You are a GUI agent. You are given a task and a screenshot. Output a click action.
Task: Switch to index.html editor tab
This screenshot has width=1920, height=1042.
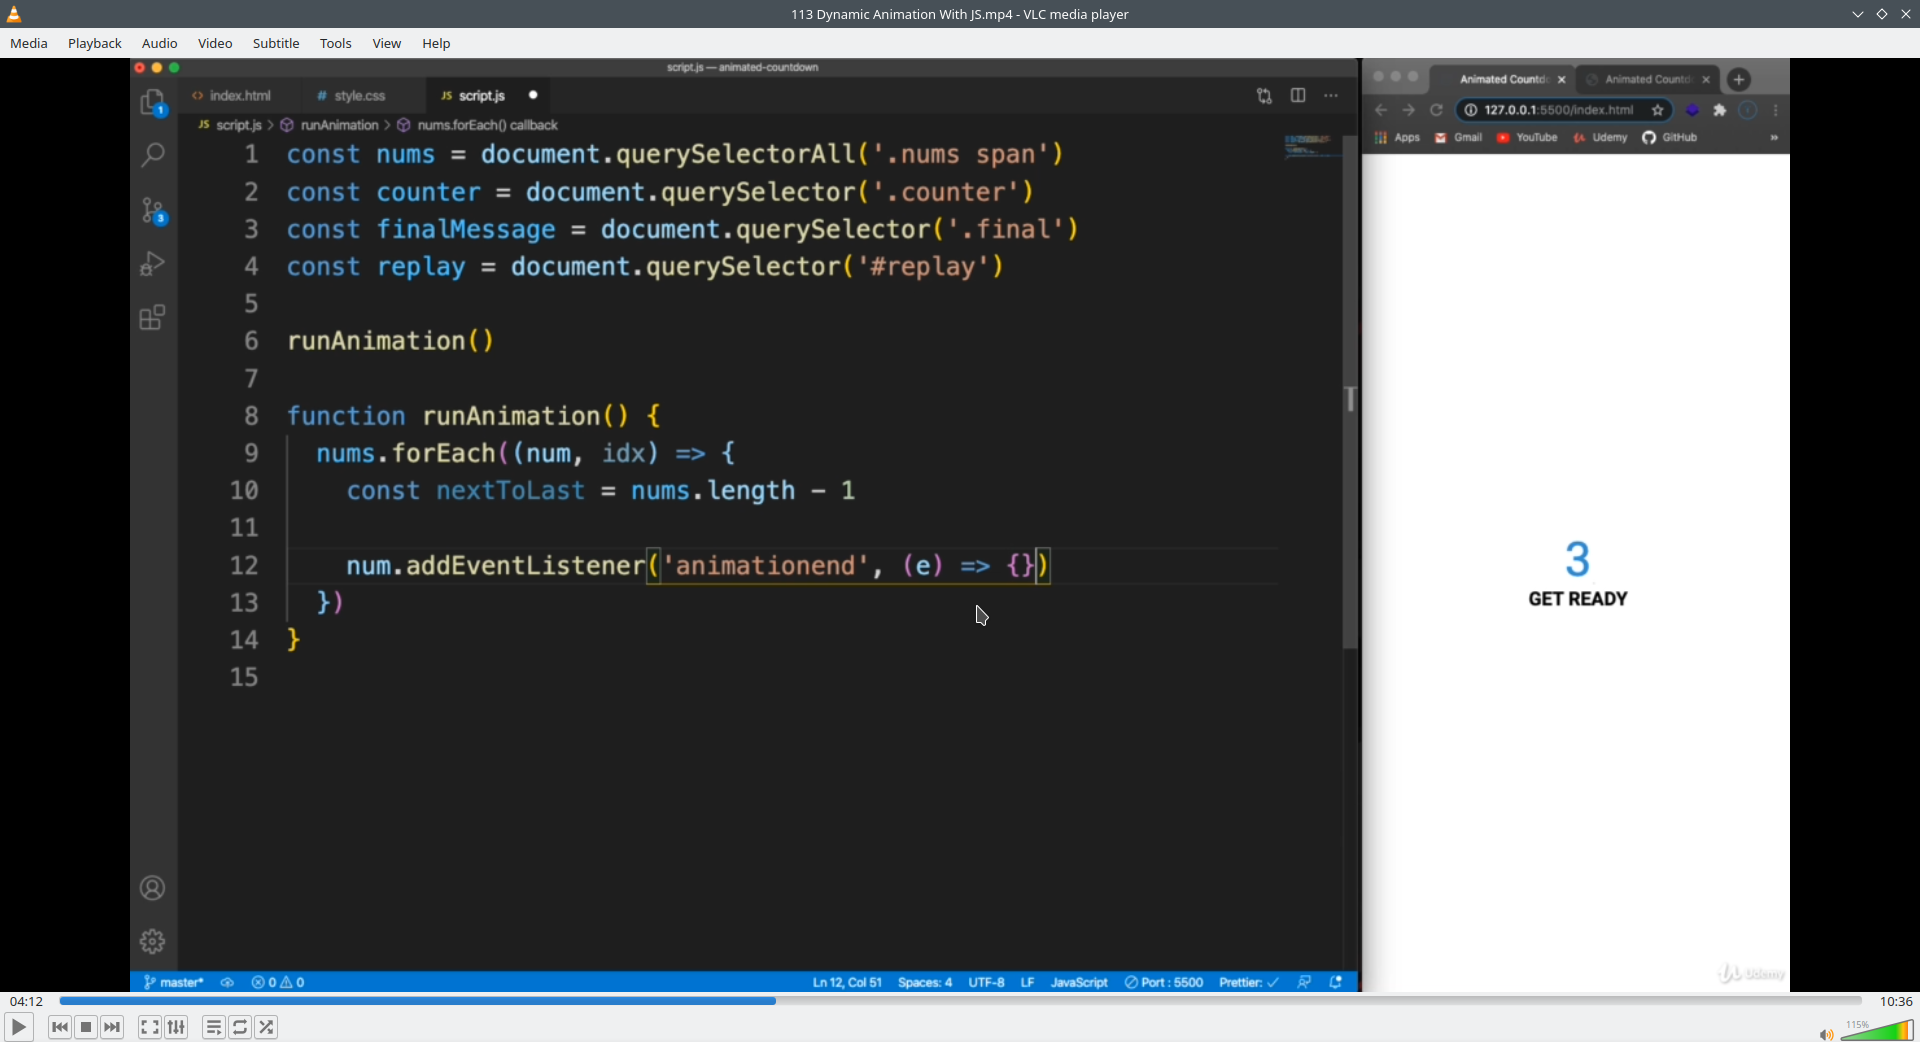coord(240,95)
